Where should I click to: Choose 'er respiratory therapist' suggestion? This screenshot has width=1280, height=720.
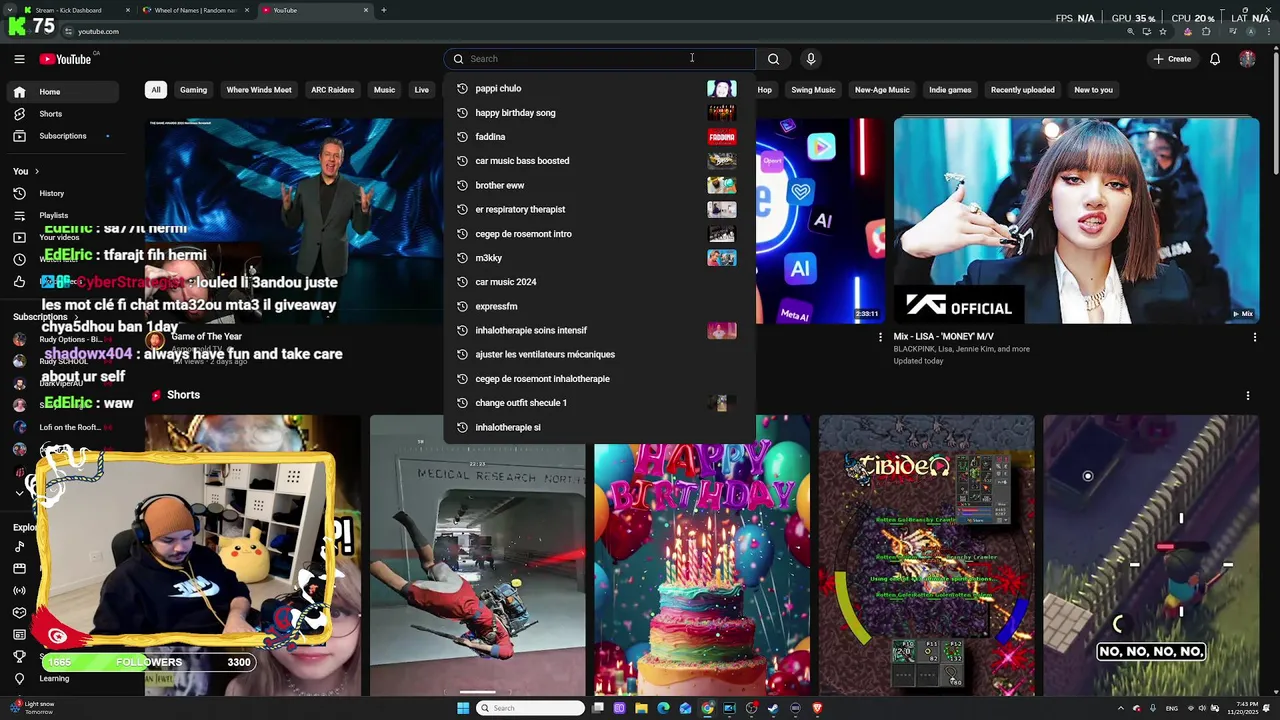[600, 209]
